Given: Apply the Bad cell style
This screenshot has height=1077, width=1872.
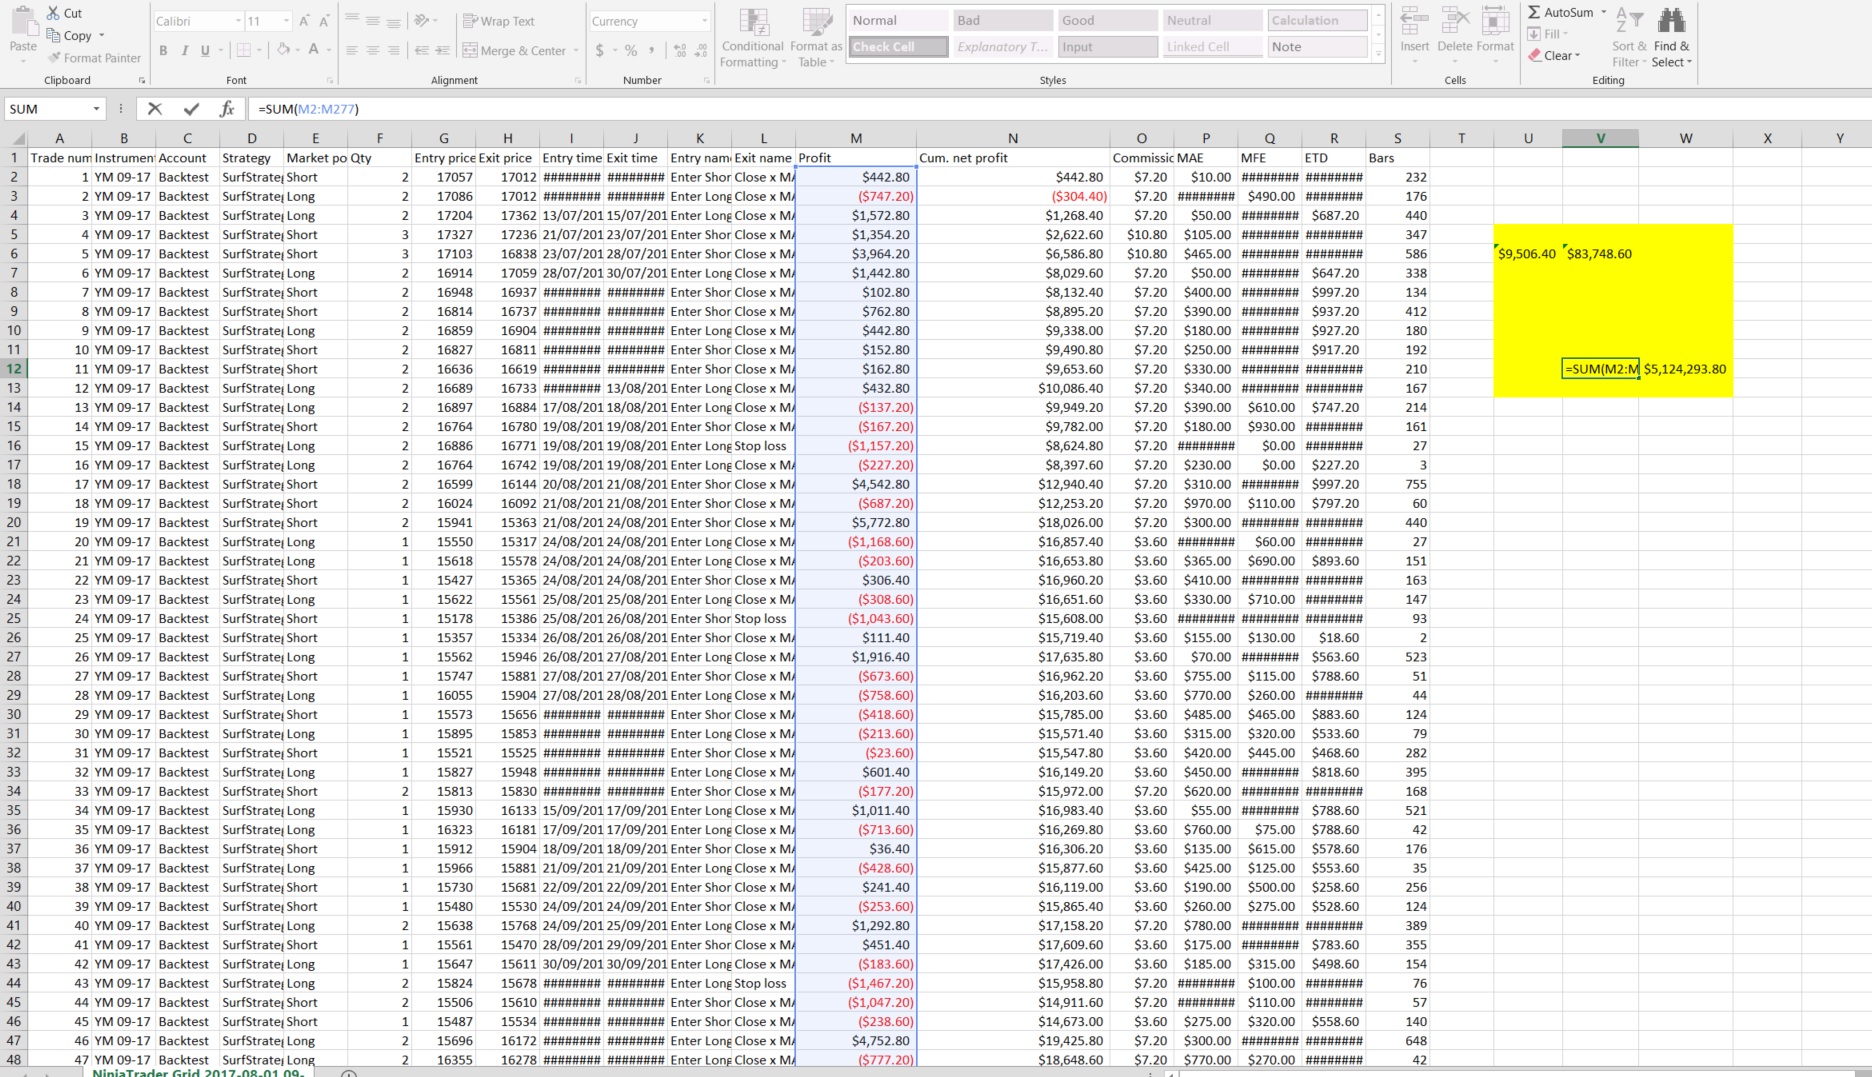Looking at the screenshot, I should coord(1003,20).
